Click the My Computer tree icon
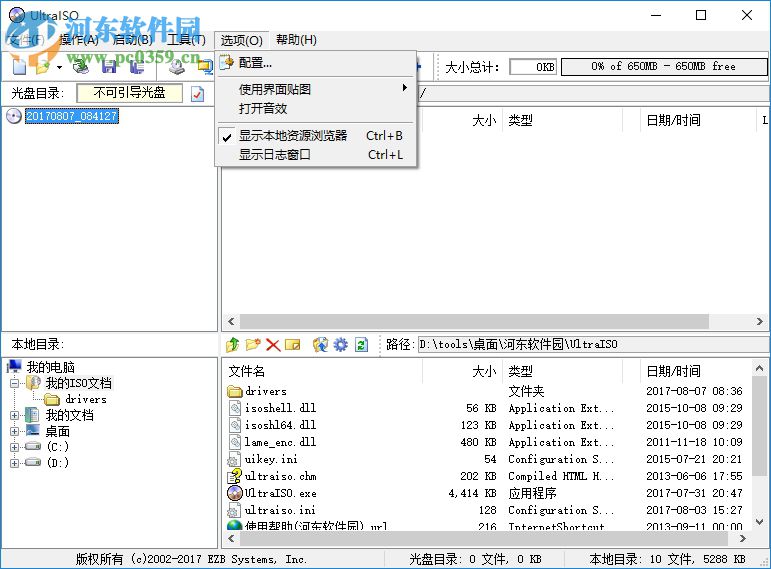 pyautogui.click(x=14, y=366)
